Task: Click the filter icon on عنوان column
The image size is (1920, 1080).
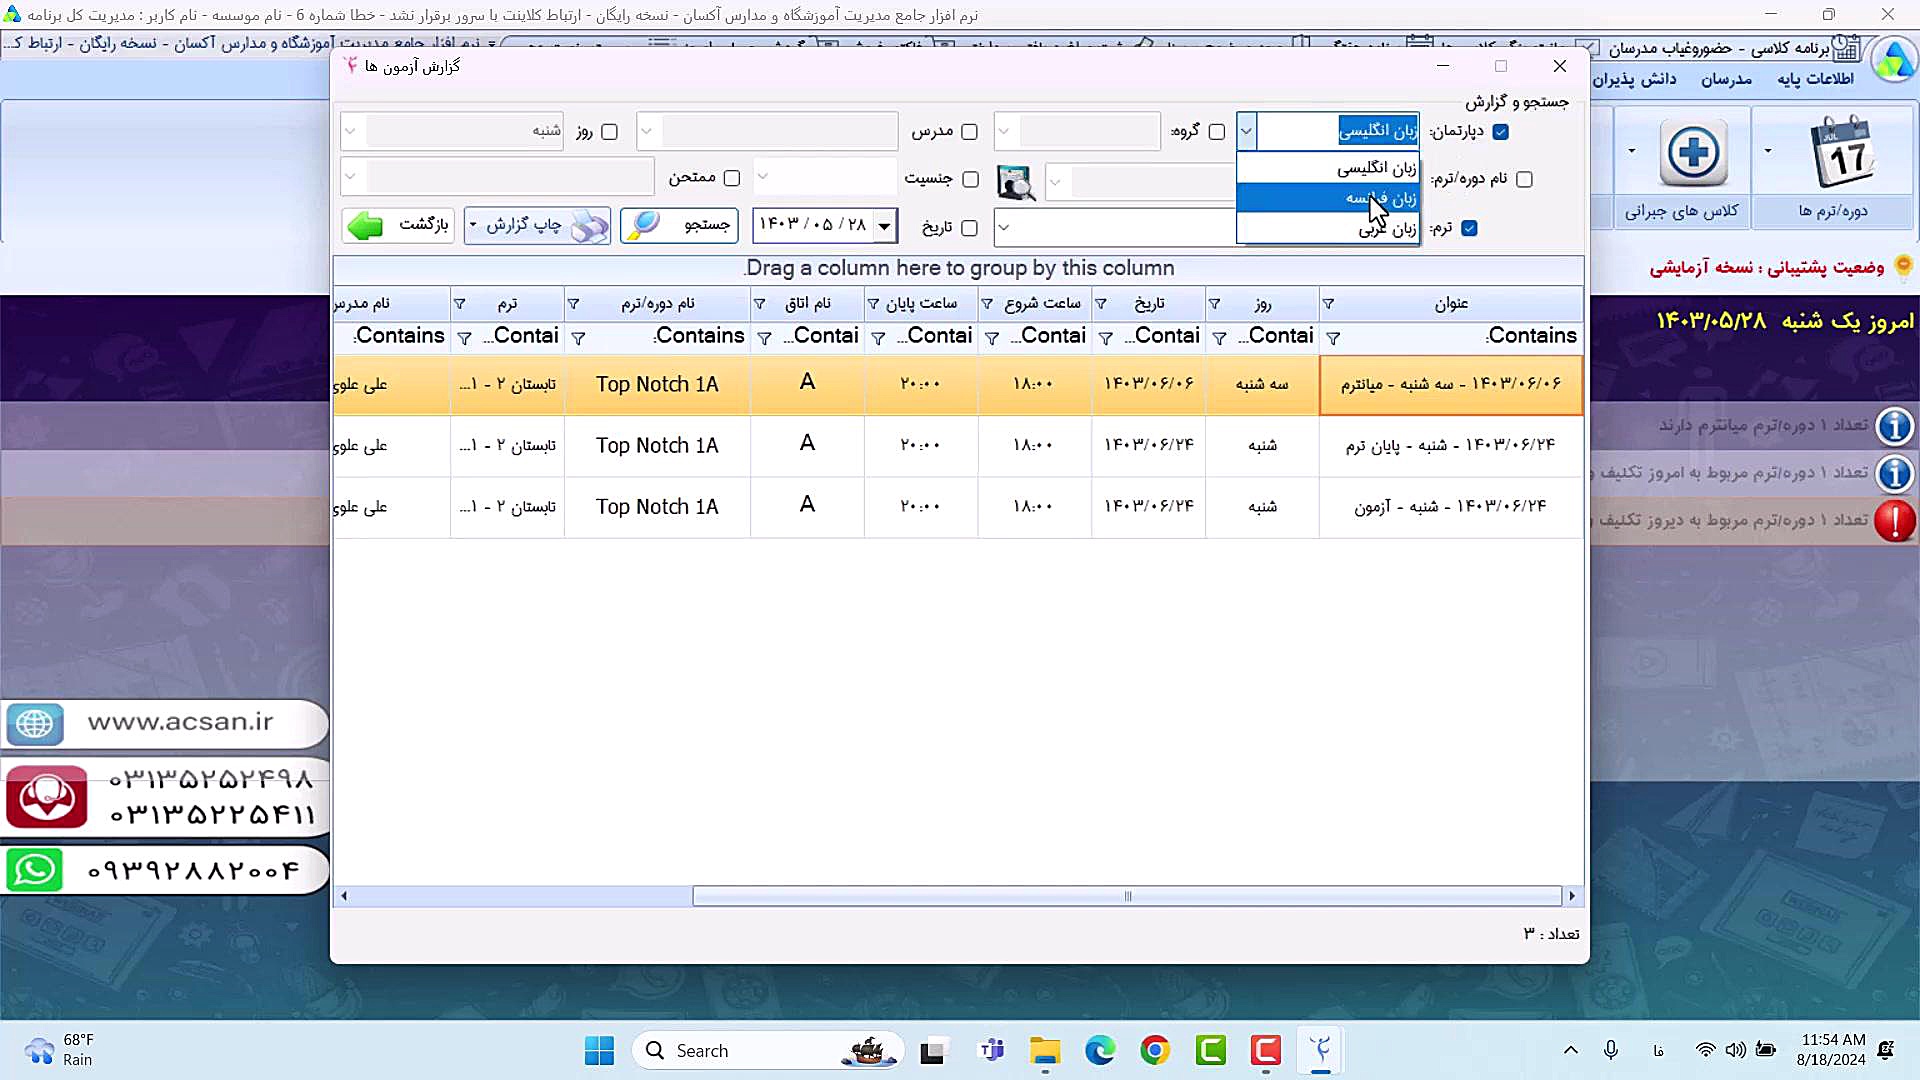Action: click(x=1328, y=304)
